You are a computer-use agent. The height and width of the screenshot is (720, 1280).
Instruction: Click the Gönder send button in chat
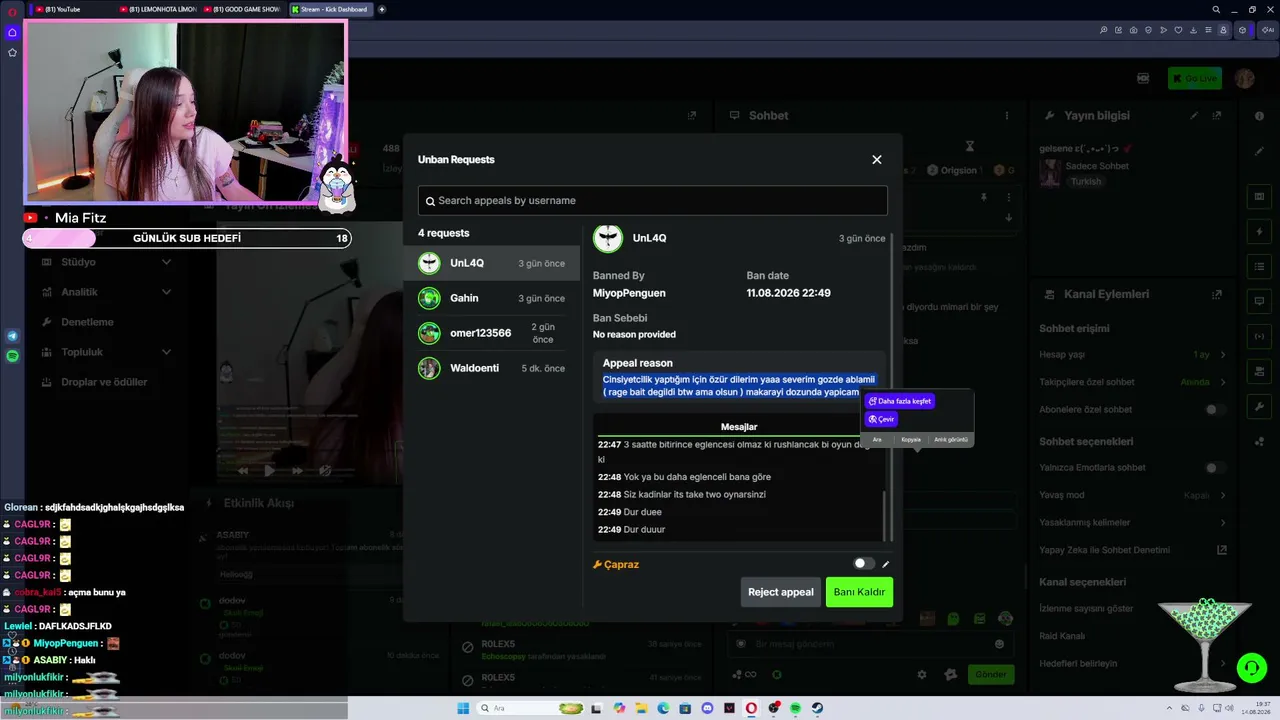[991, 674]
